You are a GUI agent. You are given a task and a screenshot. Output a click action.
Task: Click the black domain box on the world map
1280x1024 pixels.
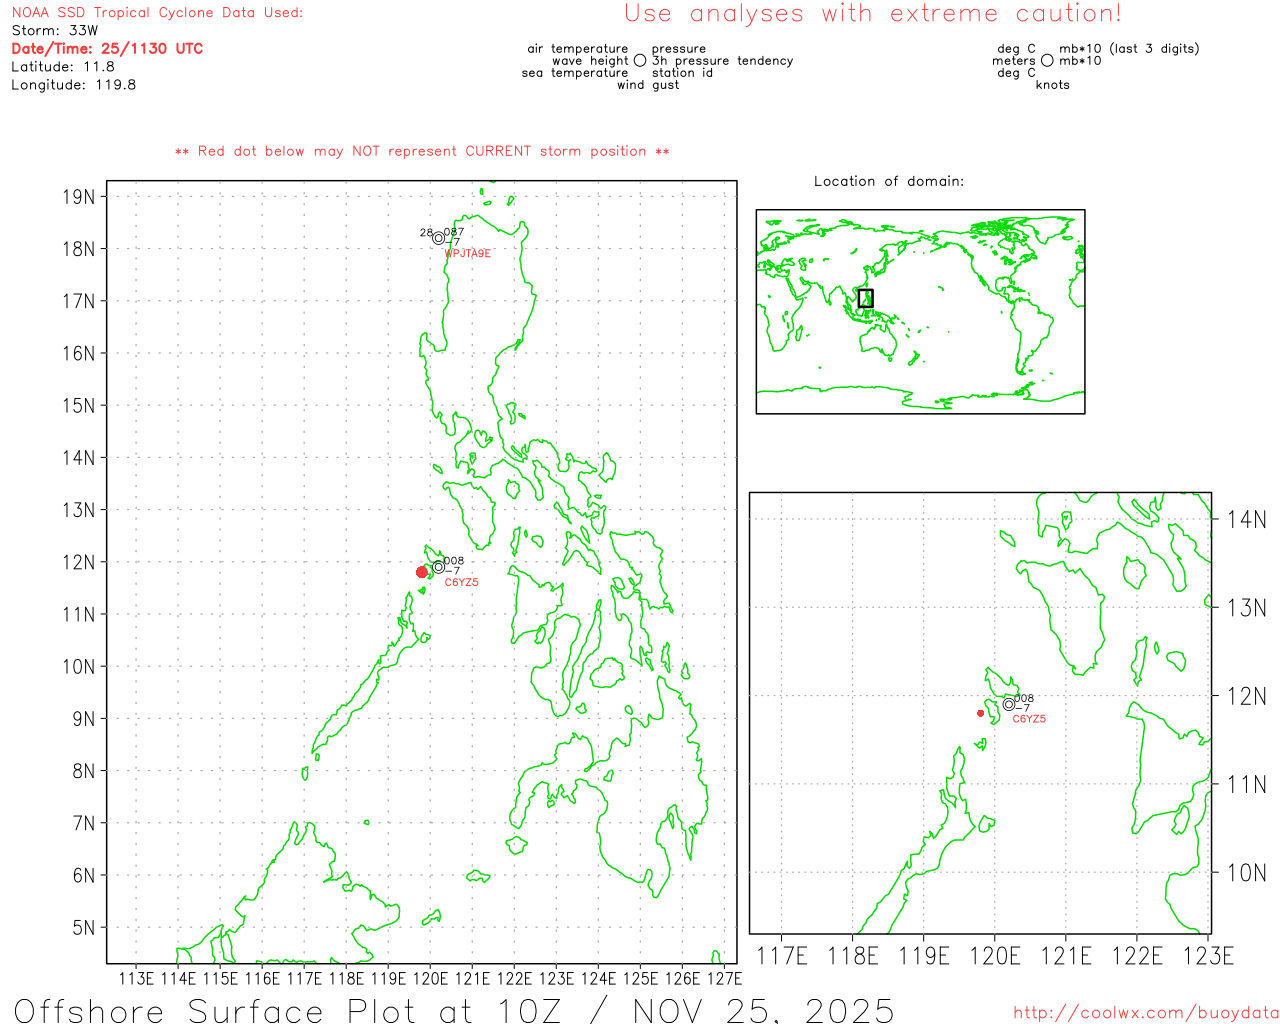[x=866, y=298]
